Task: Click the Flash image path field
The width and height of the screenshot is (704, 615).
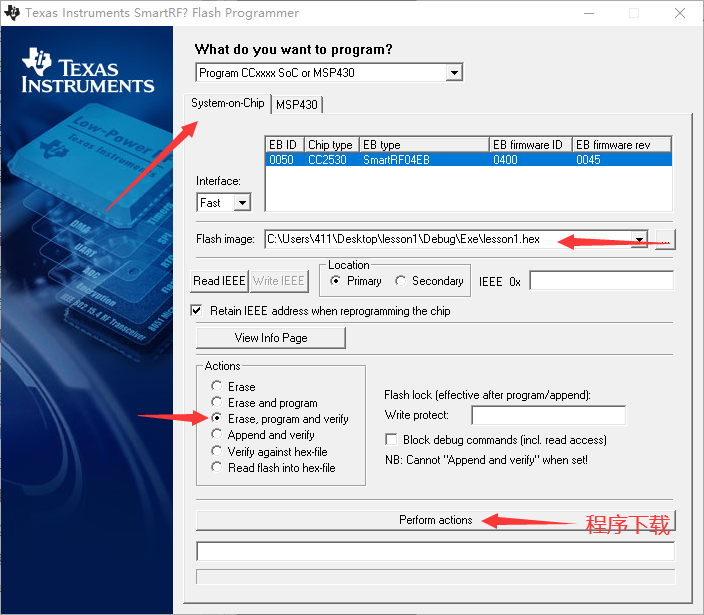Action: [x=448, y=239]
